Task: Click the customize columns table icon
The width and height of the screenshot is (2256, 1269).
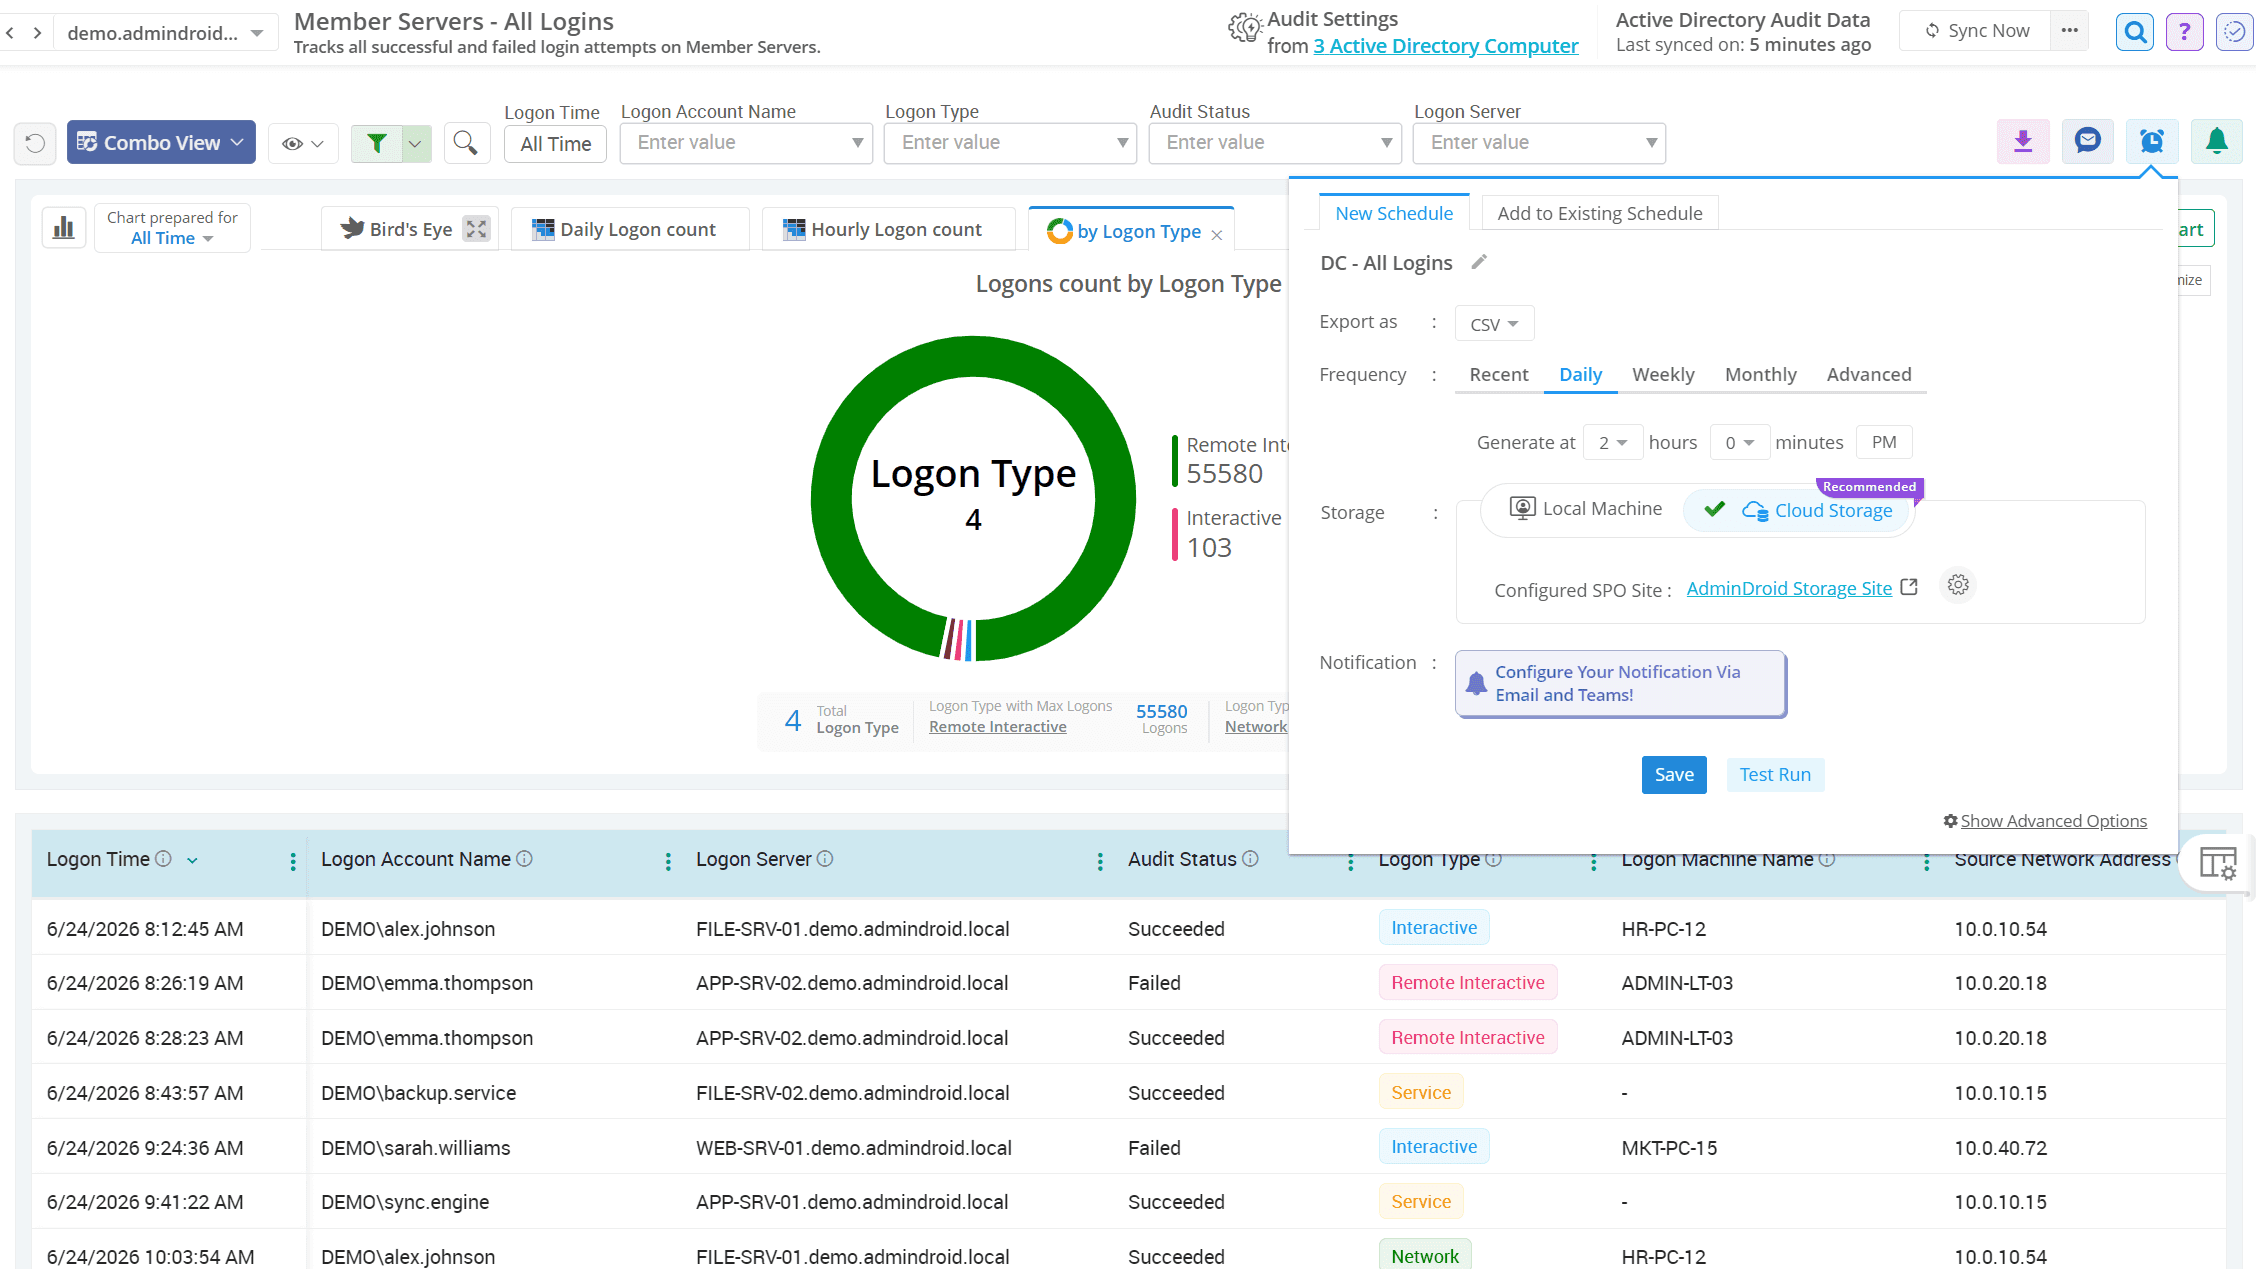Action: click(2218, 863)
